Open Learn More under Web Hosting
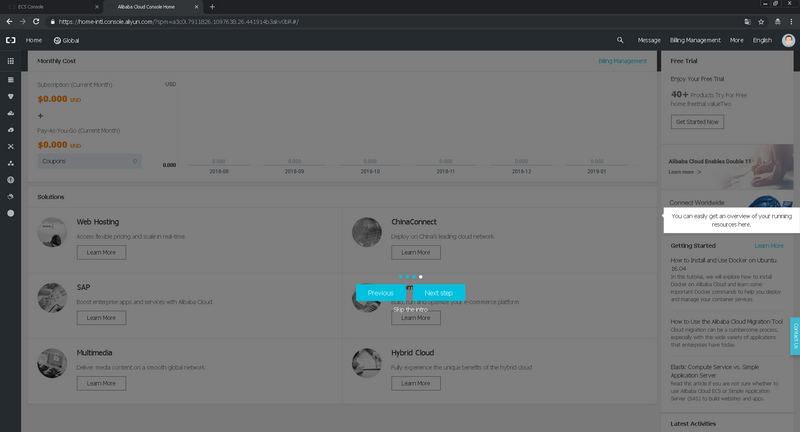Image resolution: width=800 pixels, height=432 pixels. pyautogui.click(x=101, y=252)
